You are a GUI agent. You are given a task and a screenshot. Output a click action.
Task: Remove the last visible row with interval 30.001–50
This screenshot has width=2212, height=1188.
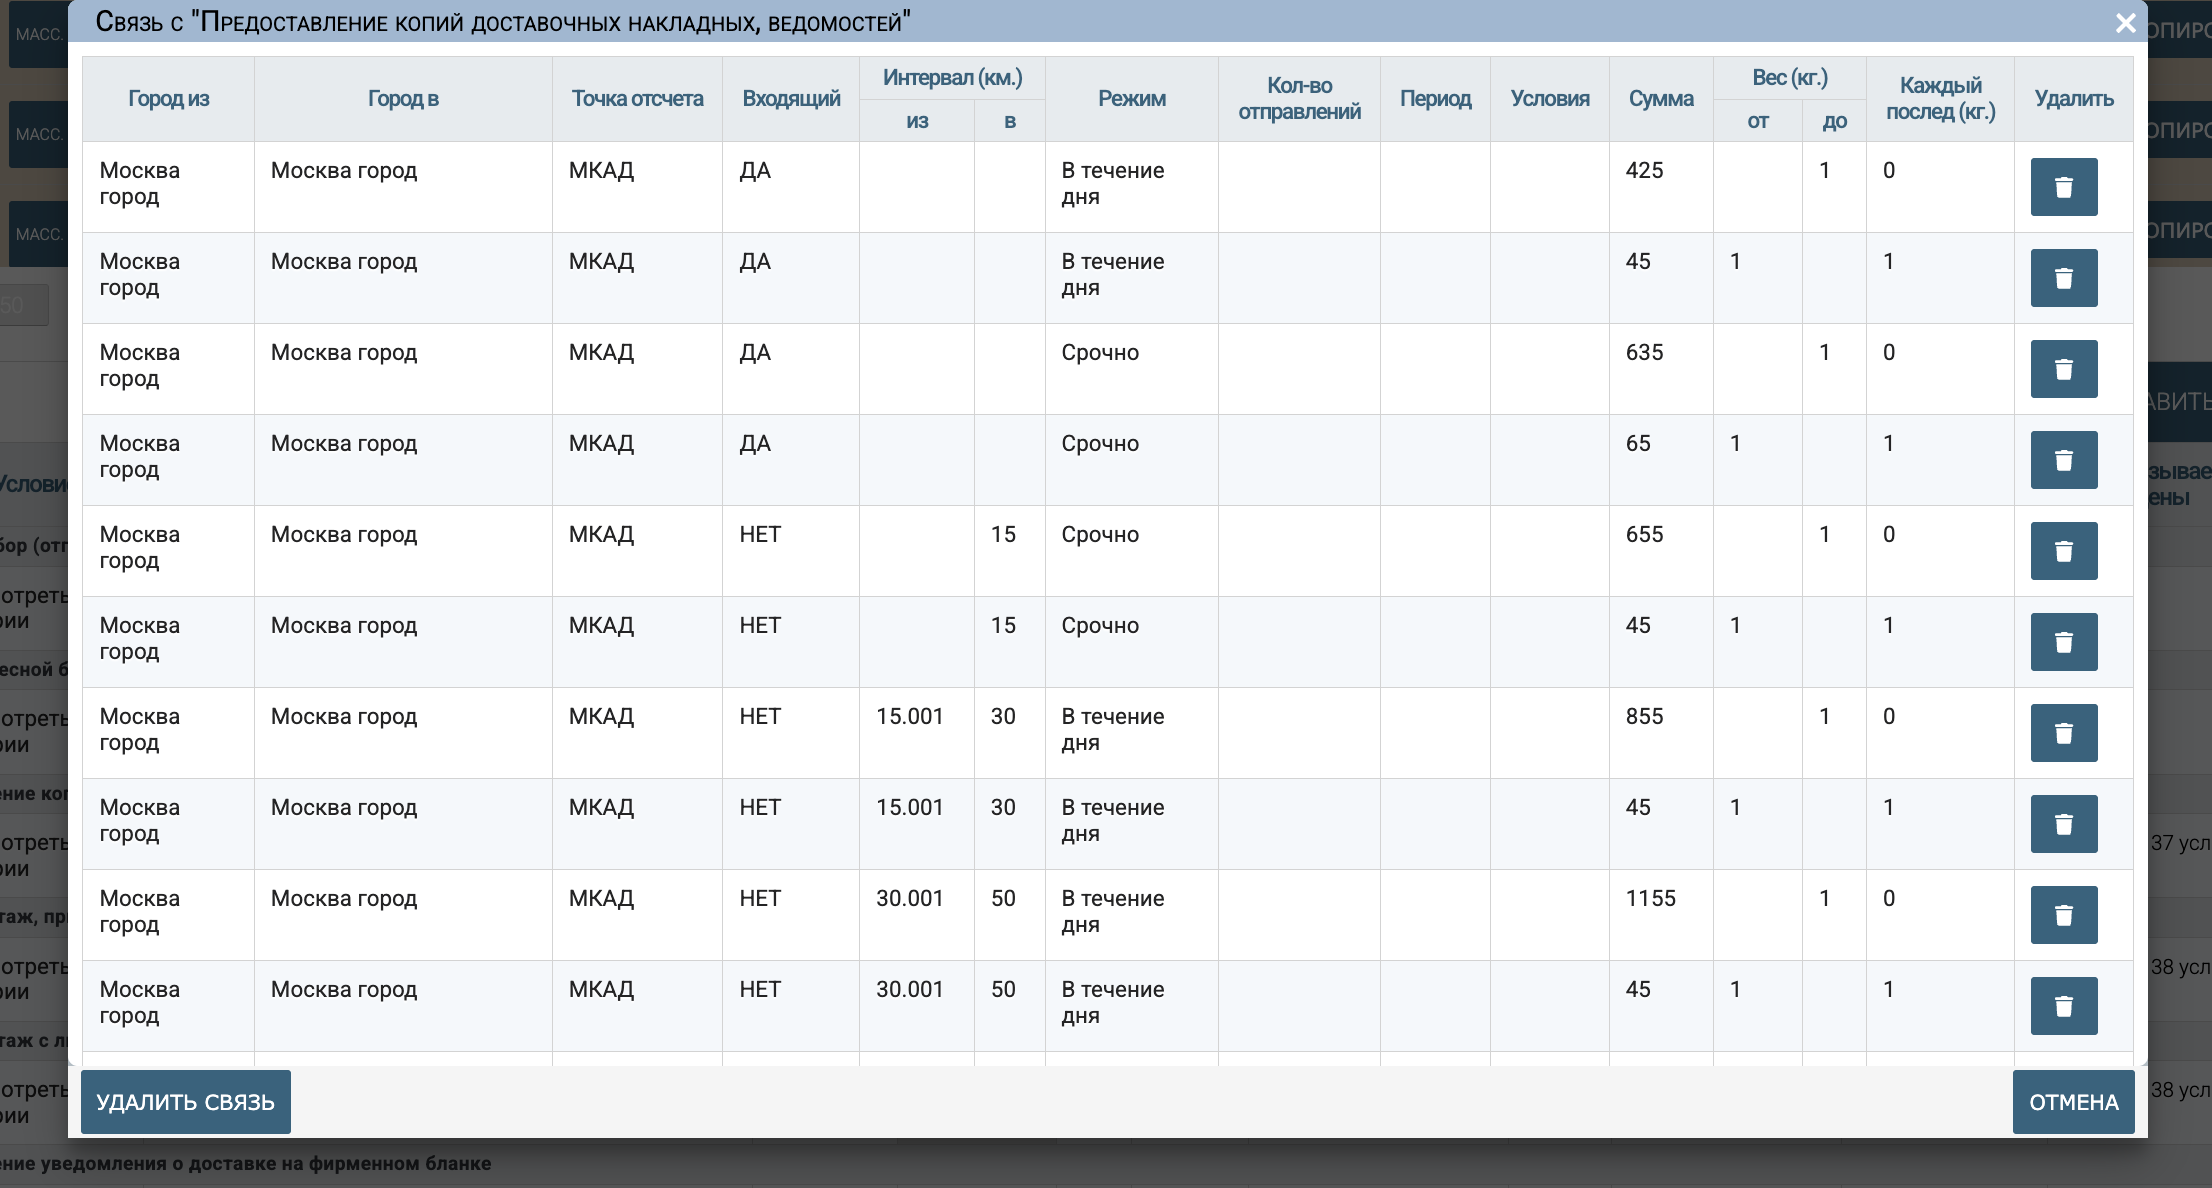[x=2063, y=1006]
